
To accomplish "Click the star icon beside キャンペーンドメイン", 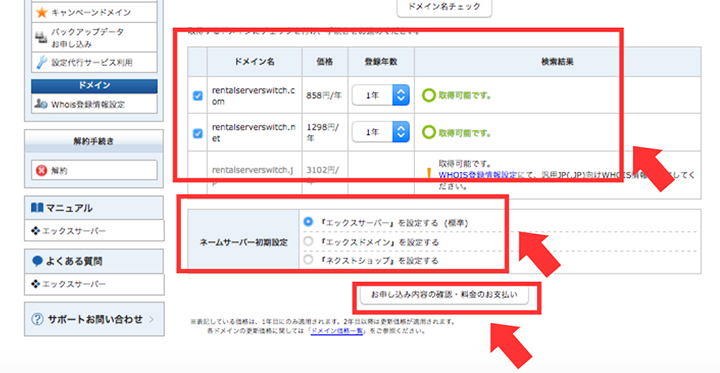I will click(x=42, y=12).
